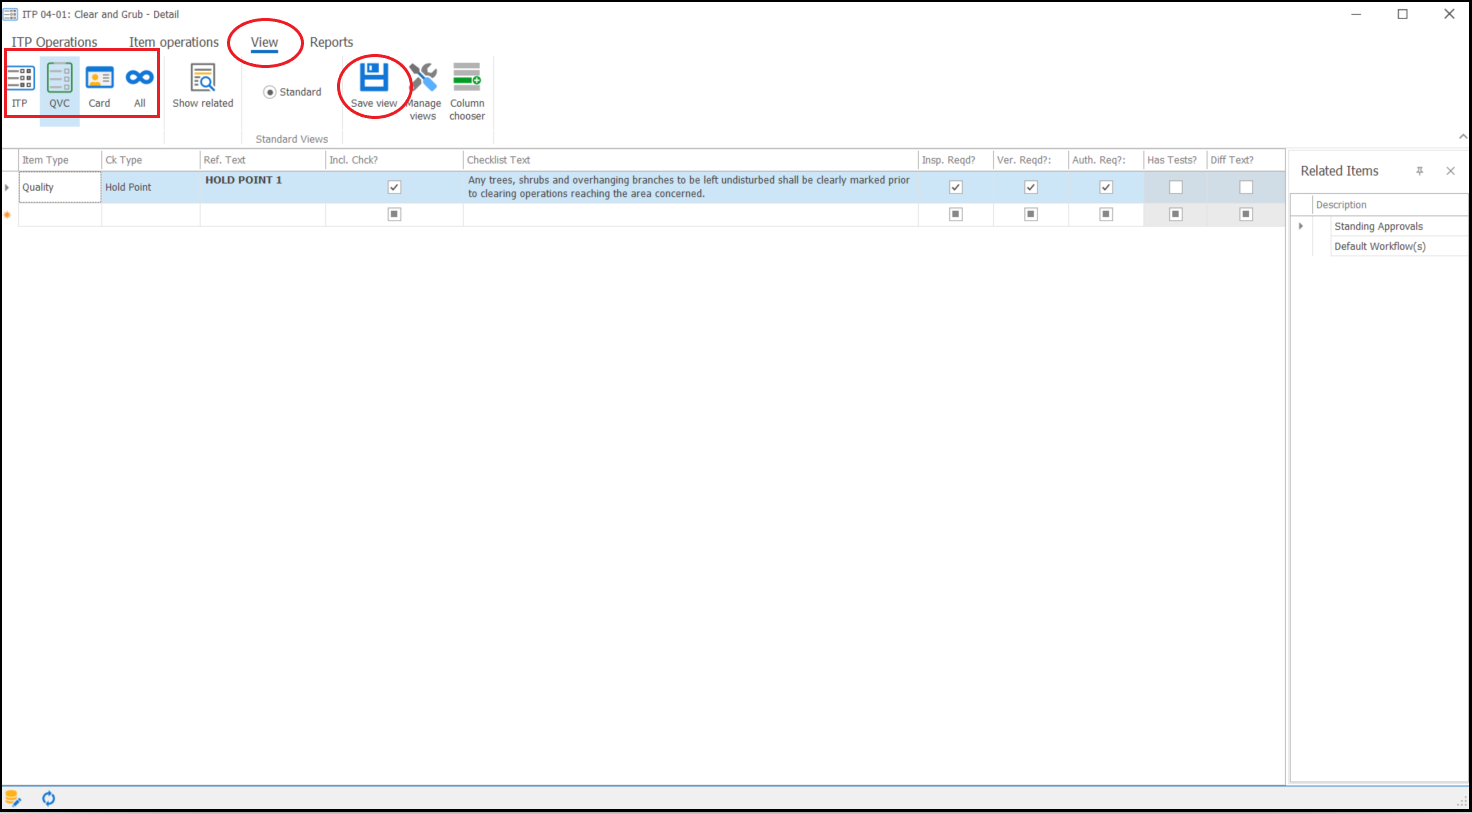This screenshot has height=814, width=1472.
Task: Choose the All view infinity icon
Action: pyautogui.click(x=140, y=78)
